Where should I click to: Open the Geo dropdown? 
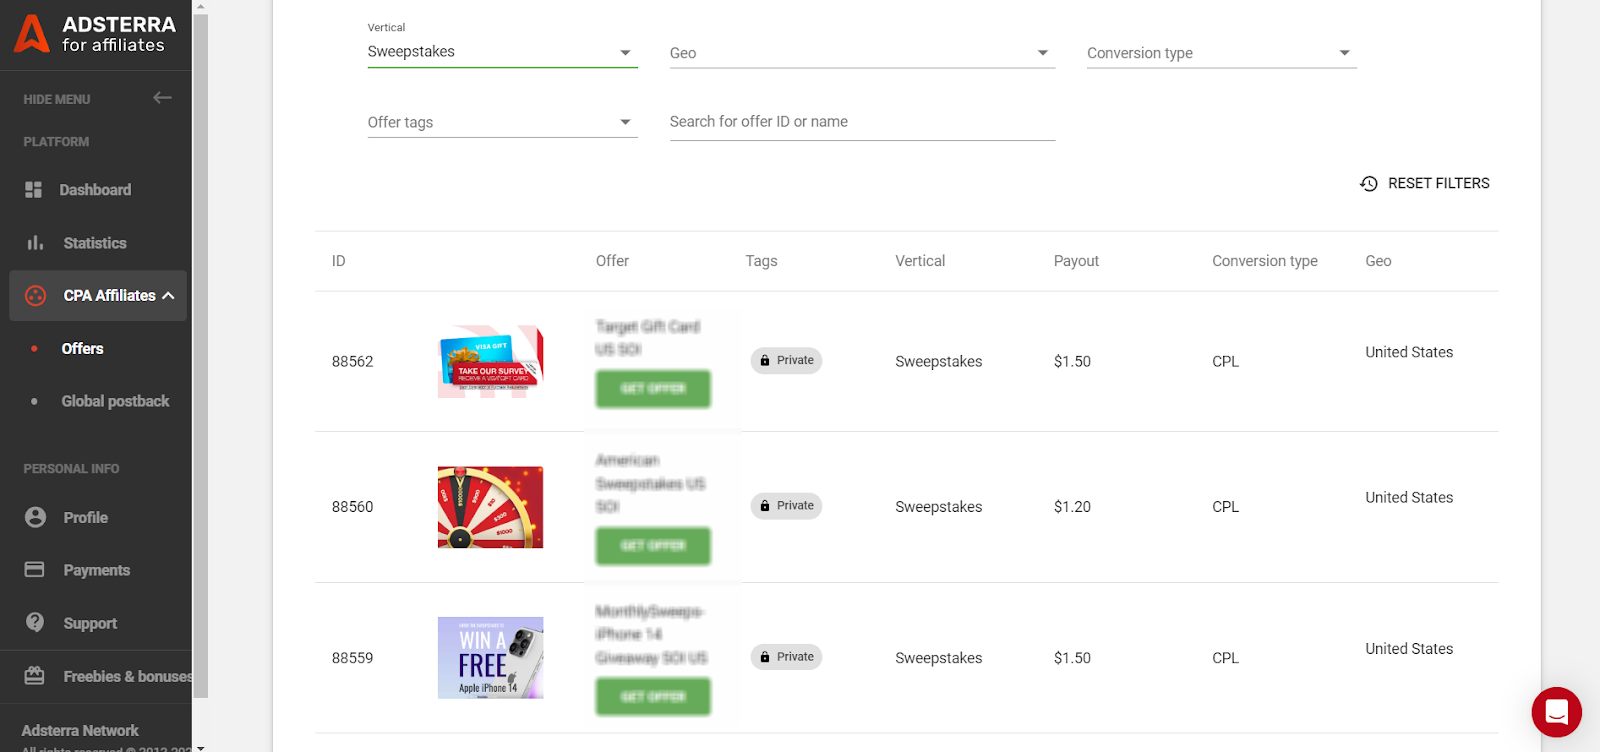pyautogui.click(x=862, y=53)
